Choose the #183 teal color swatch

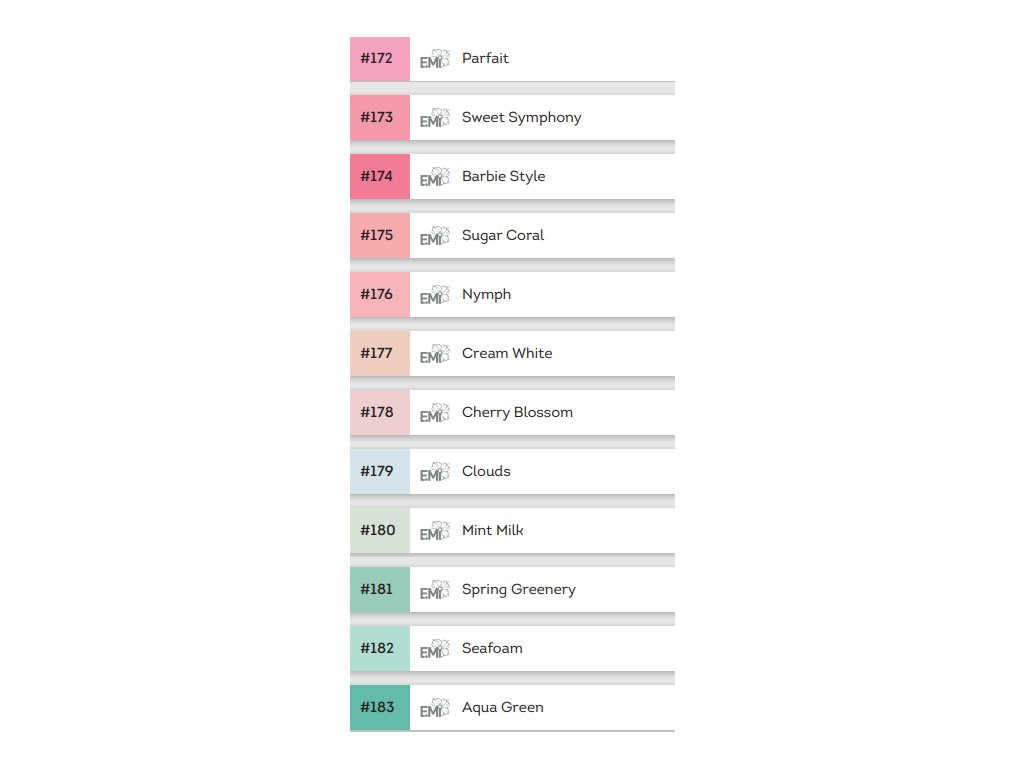(x=380, y=708)
